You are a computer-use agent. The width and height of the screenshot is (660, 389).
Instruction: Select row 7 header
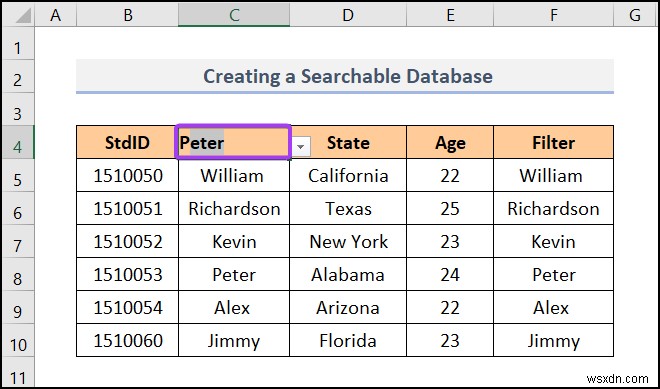tap(18, 241)
